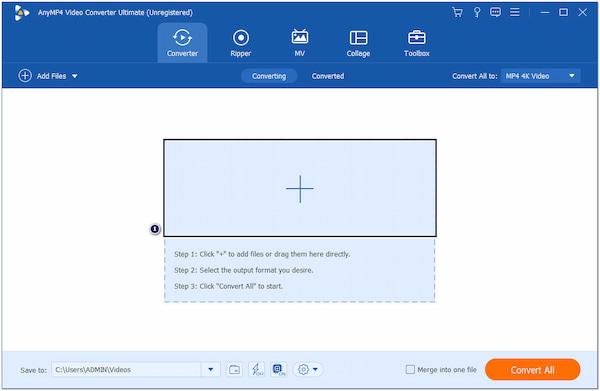
Task: Toggle the lightning fast conversion icon
Action: click(x=256, y=370)
